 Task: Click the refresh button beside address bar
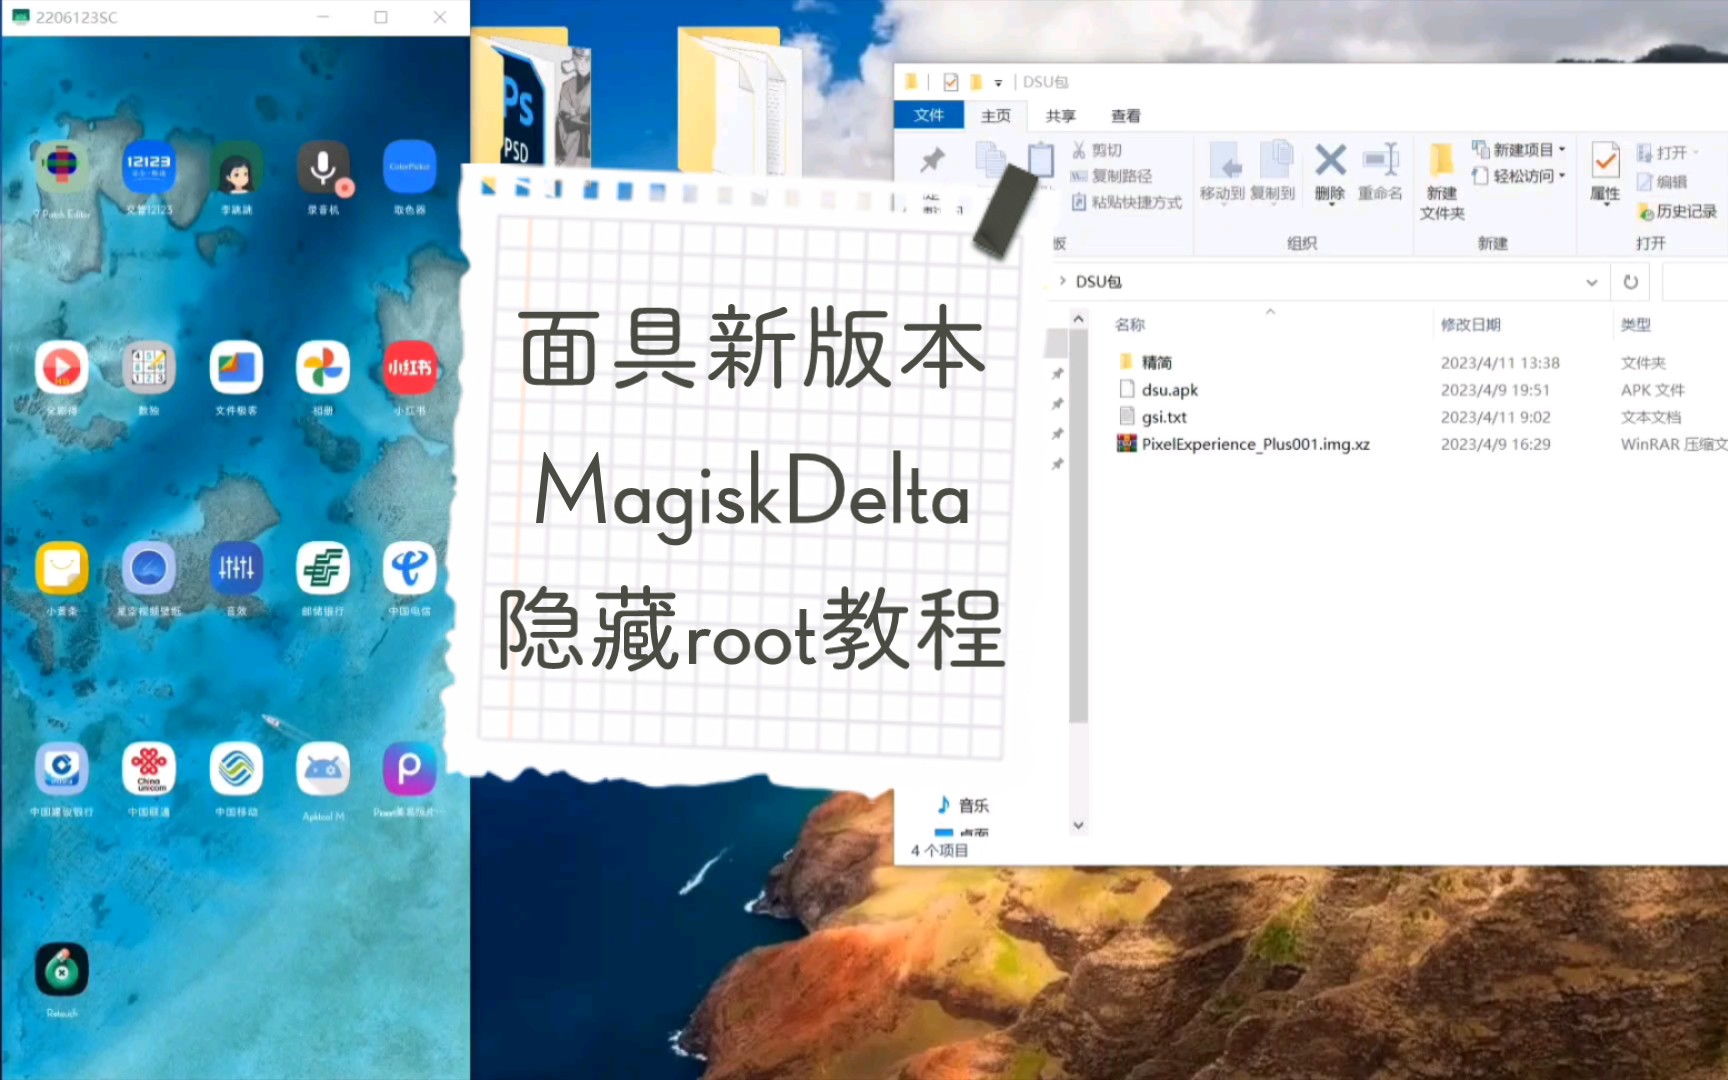point(1631,282)
